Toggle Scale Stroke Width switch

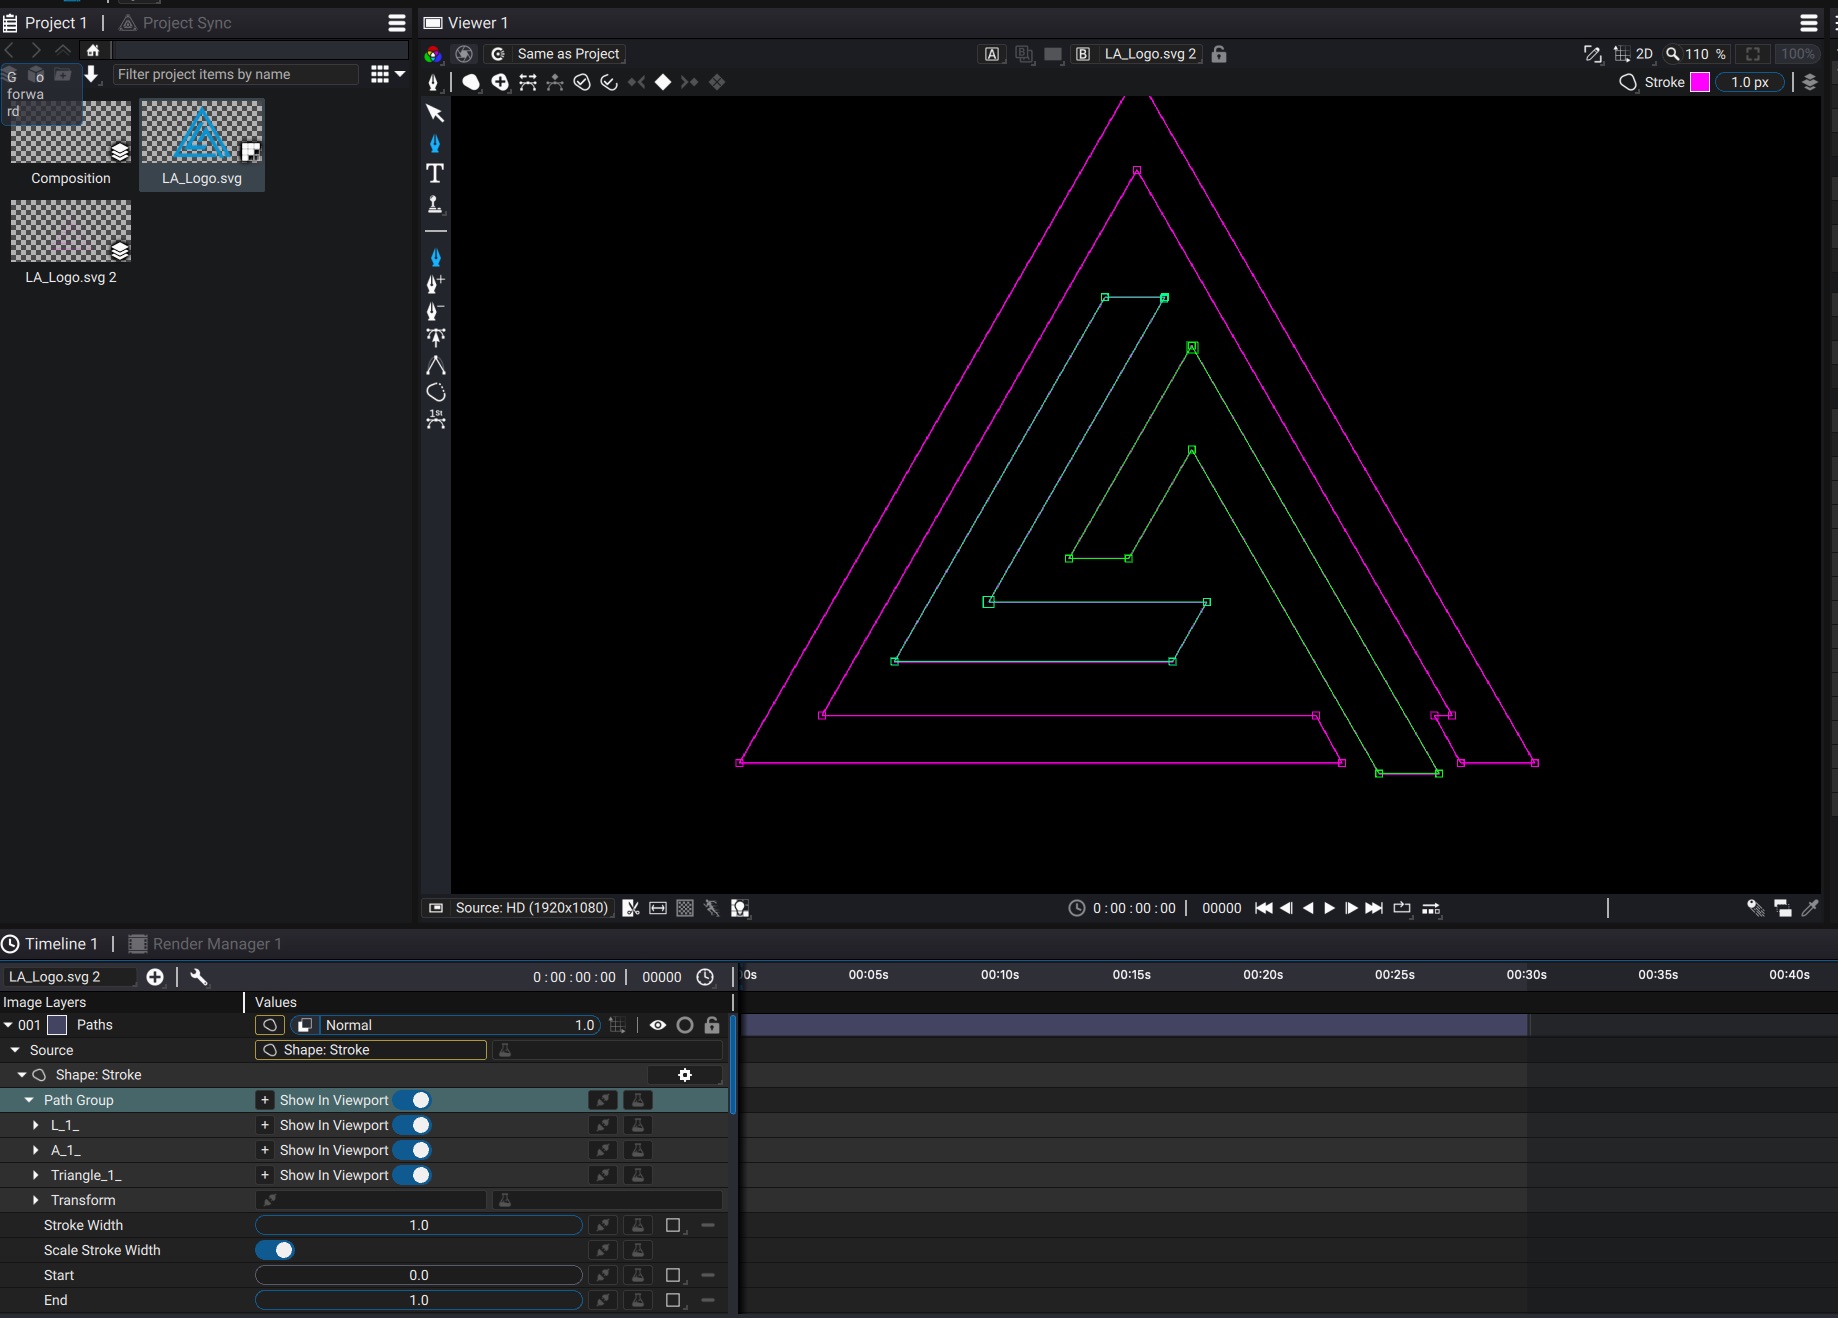tap(275, 1250)
